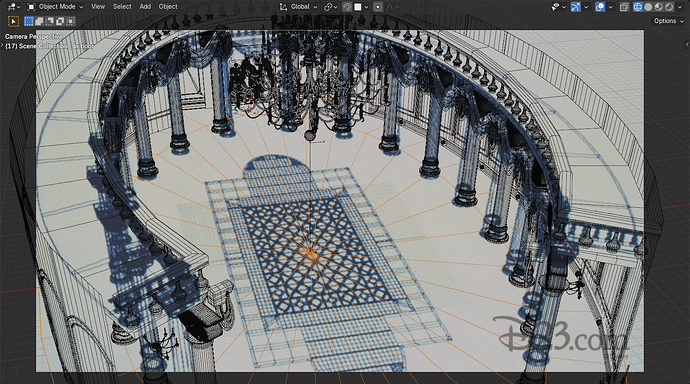Toggle proportional editing
The width and height of the screenshot is (690, 384).
coord(378,7)
